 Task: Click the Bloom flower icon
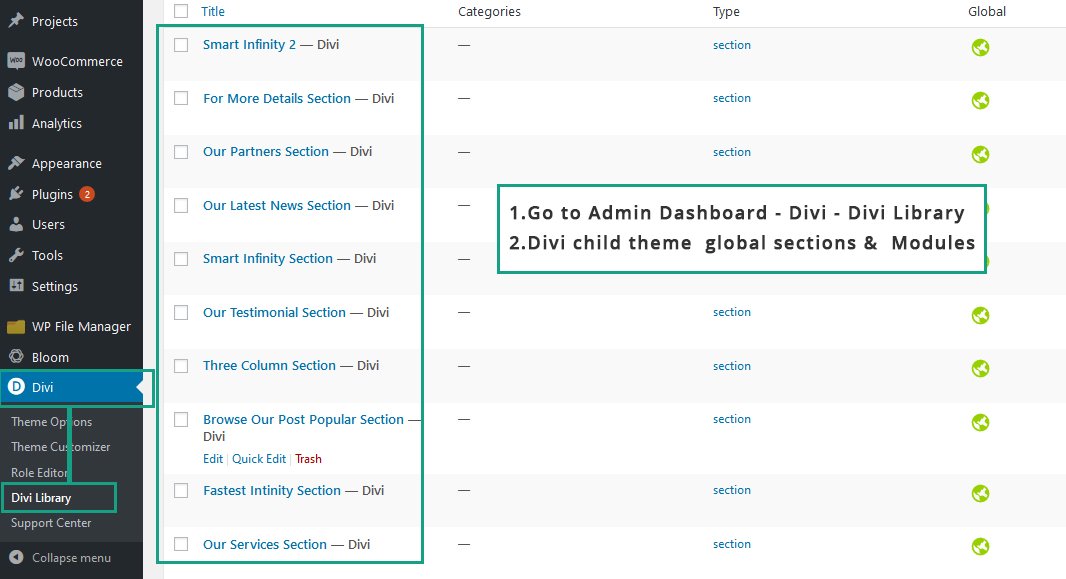click(x=16, y=357)
